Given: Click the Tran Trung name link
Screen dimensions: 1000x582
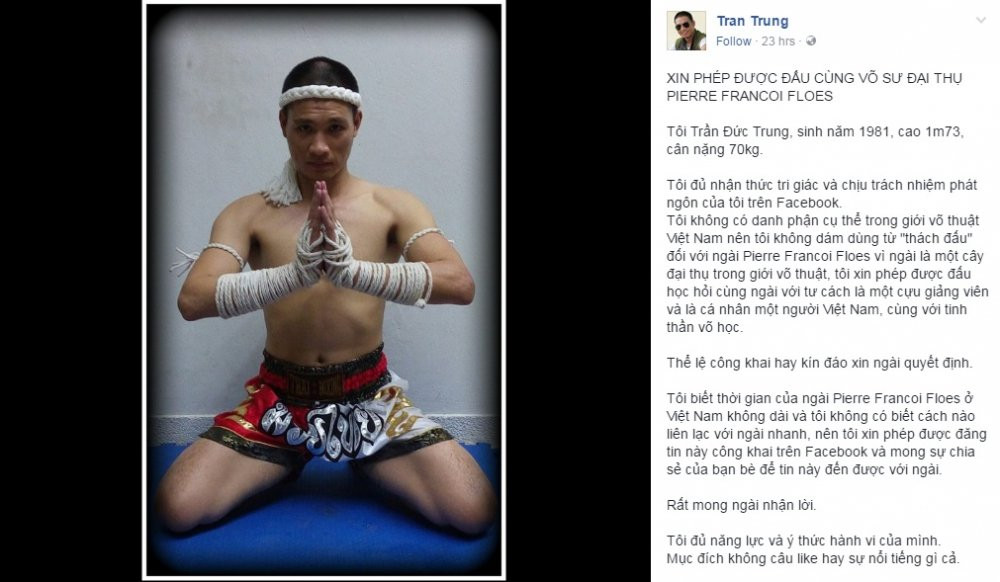Looking at the screenshot, I should tap(752, 21).
